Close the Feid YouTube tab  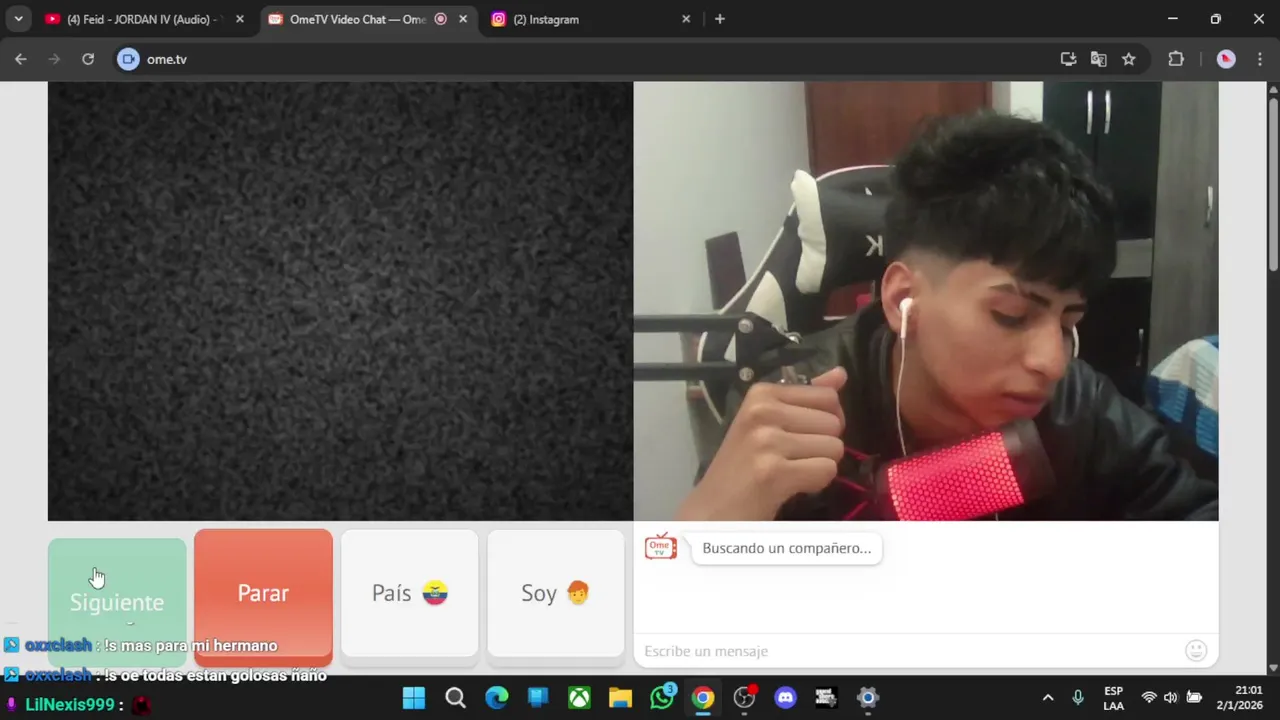239,19
